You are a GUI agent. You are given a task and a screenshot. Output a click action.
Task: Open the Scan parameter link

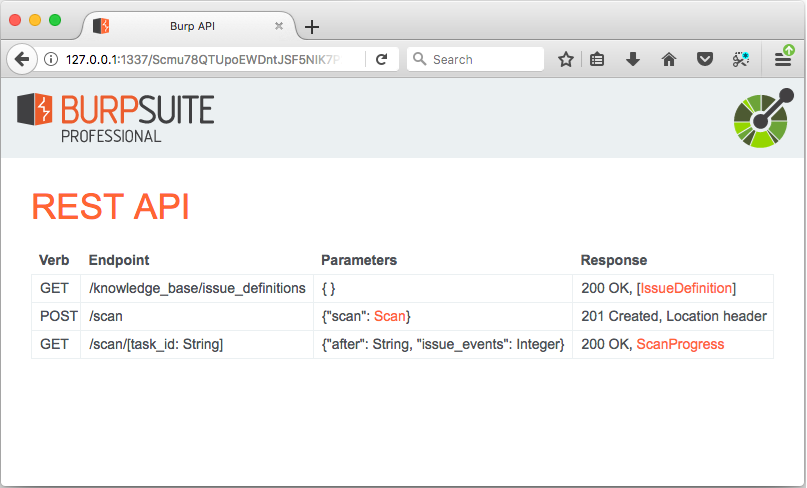(390, 316)
